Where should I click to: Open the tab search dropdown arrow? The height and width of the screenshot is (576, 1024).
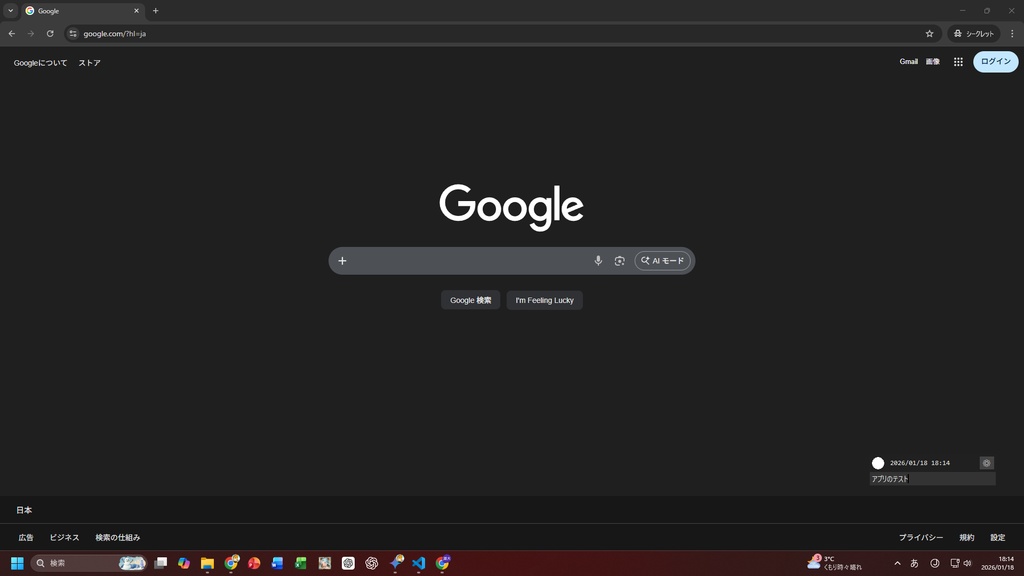pyautogui.click(x=10, y=10)
